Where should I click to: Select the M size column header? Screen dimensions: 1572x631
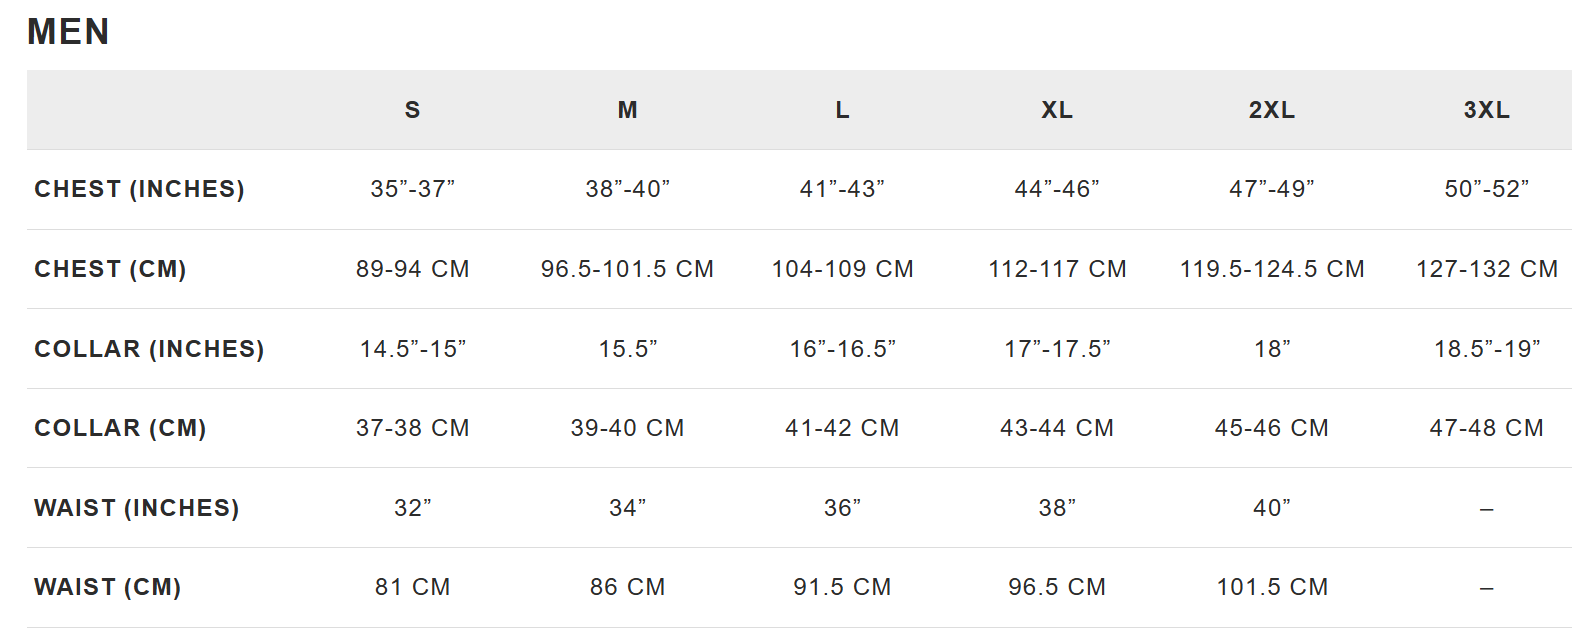pyautogui.click(x=627, y=110)
